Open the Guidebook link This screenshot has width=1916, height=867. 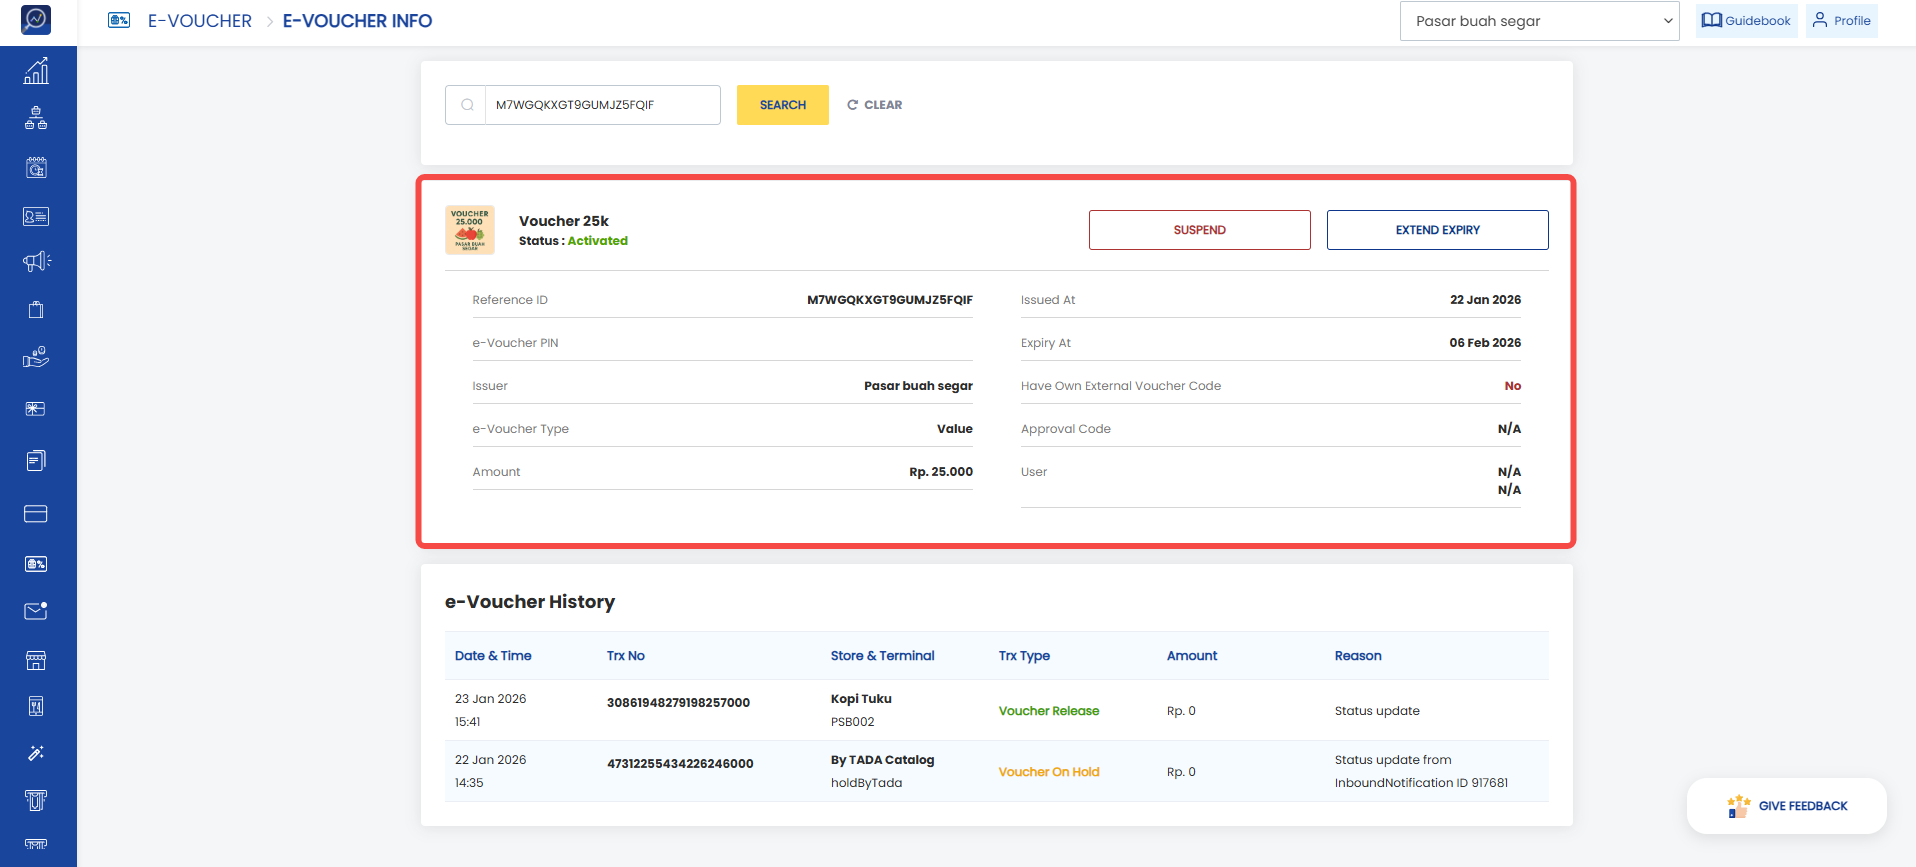[x=1746, y=21]
